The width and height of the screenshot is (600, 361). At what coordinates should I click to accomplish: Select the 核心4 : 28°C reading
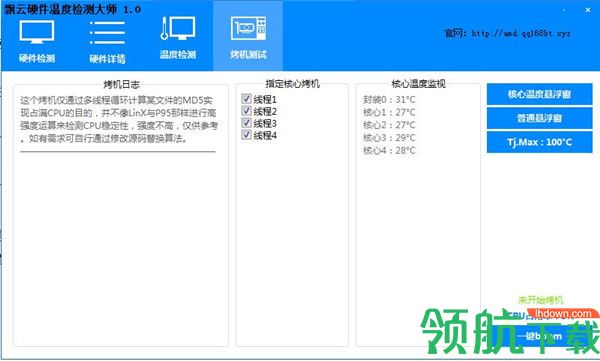click(x=389, y=150)
